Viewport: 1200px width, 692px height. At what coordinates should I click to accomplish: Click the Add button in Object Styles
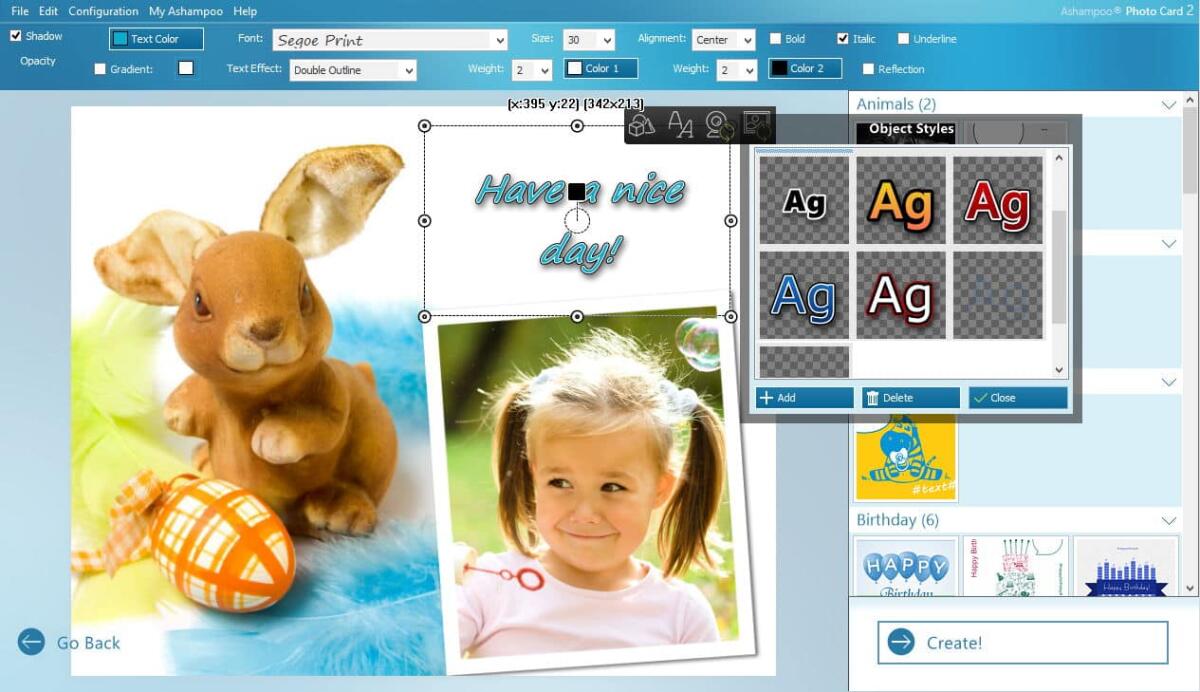pos(803,397)
